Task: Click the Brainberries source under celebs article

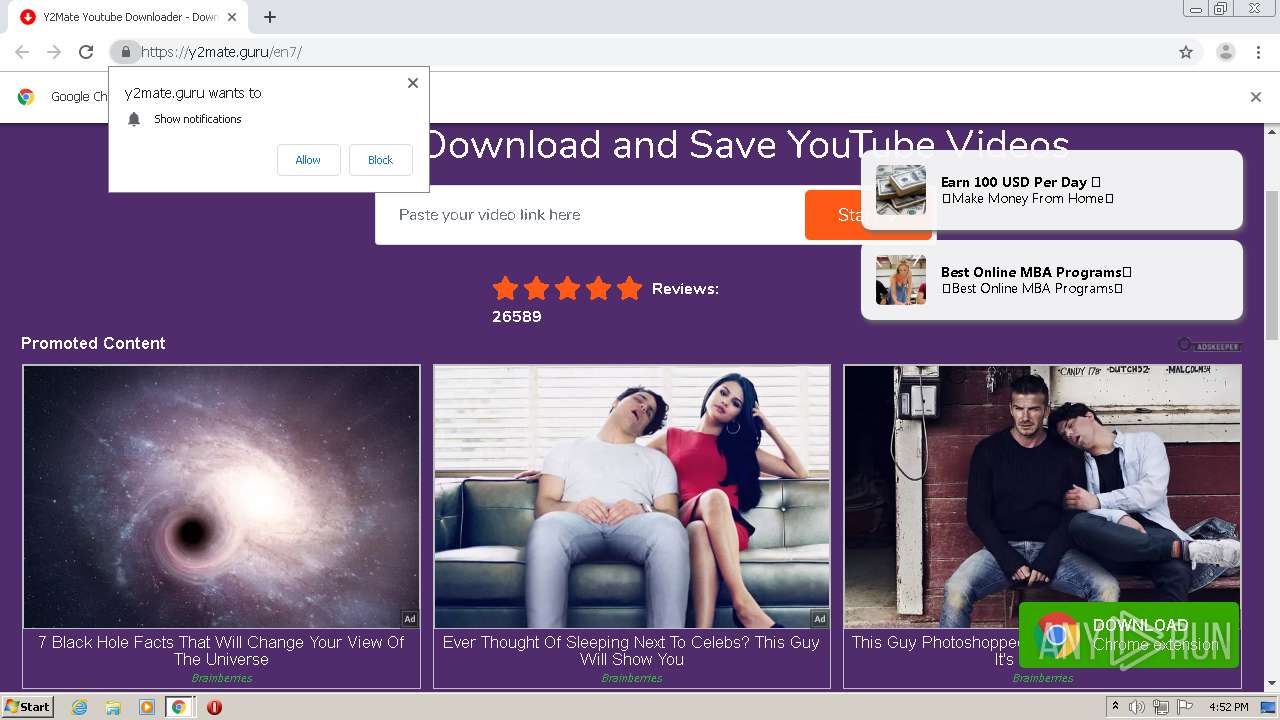Action: [x=632, y=678]
